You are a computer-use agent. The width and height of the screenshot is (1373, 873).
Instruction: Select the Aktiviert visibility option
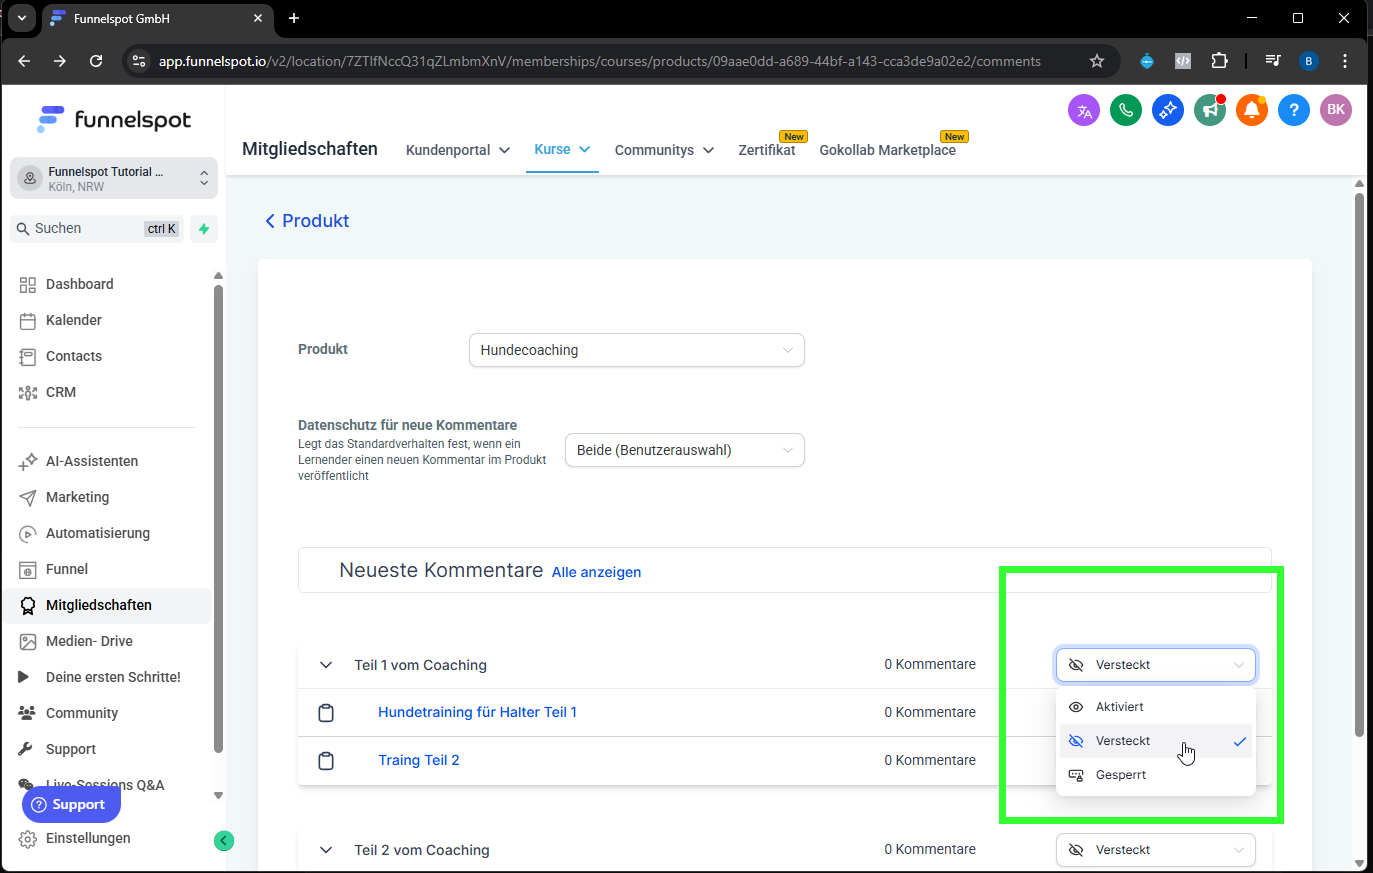coord(1156,707)
